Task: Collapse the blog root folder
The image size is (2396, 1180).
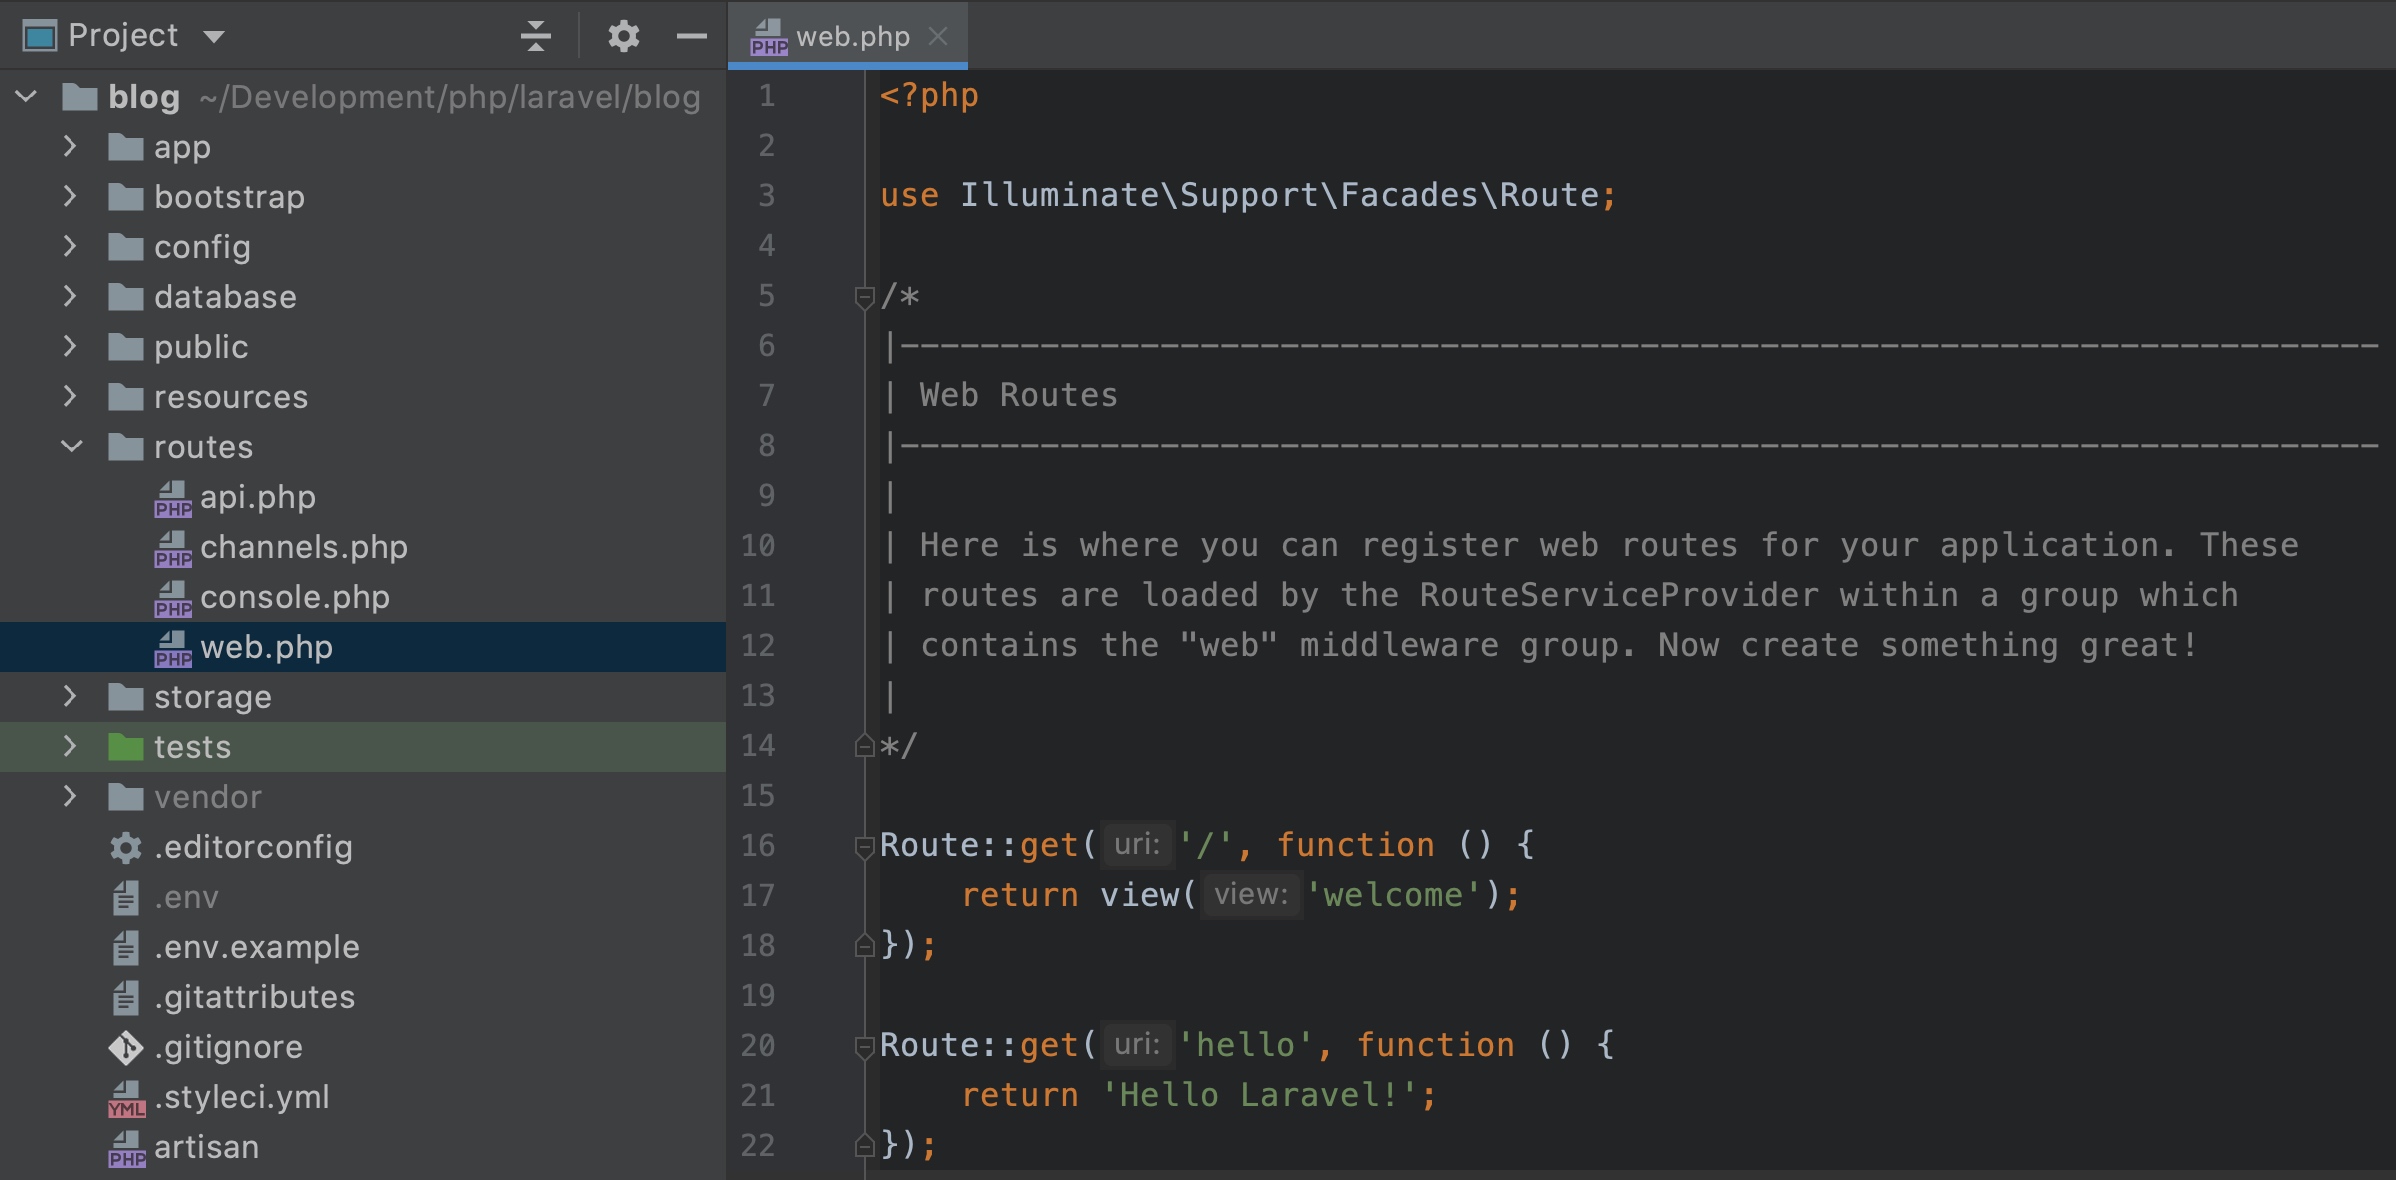Action: click(x=26, y=97)
